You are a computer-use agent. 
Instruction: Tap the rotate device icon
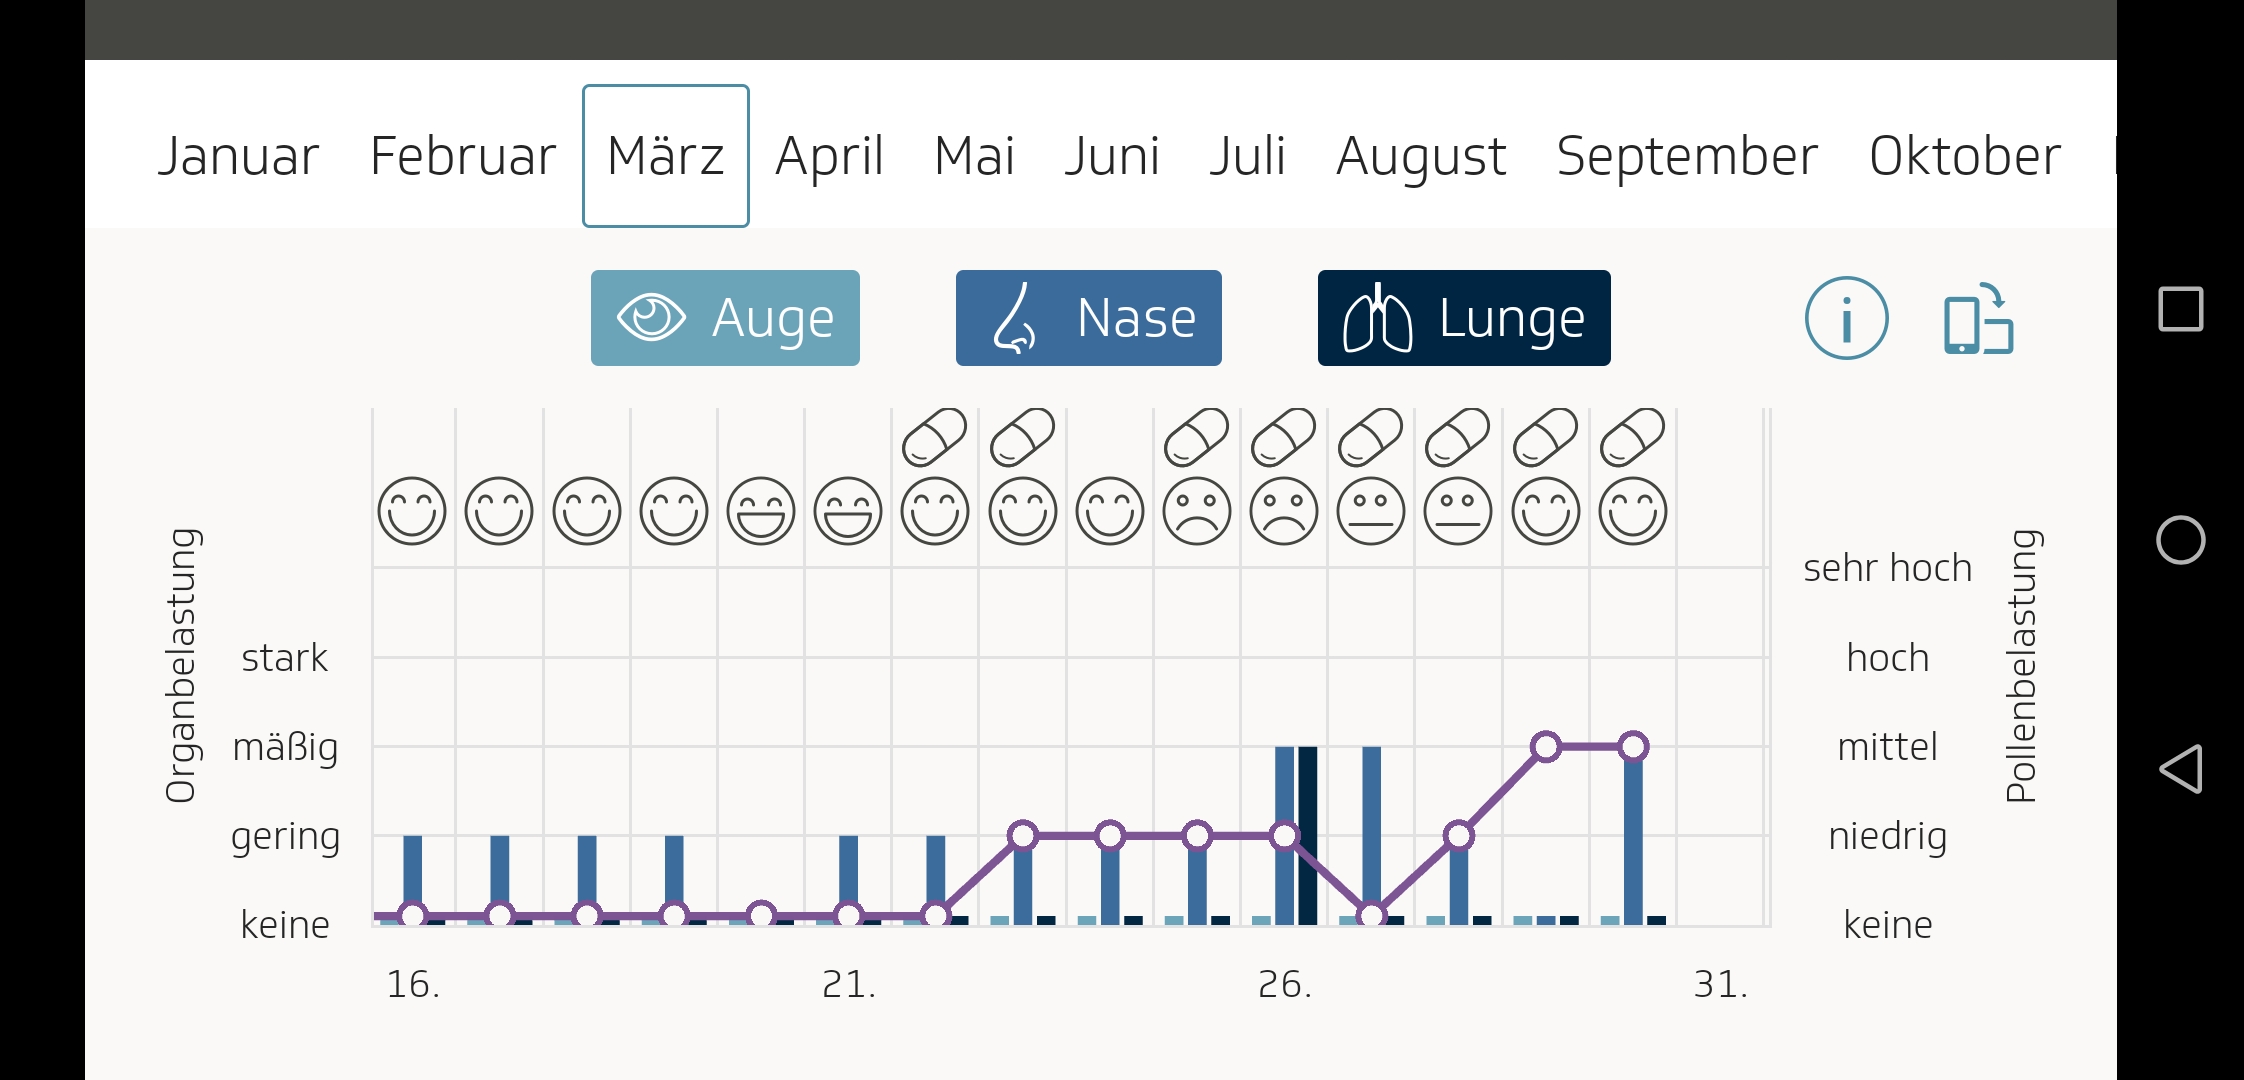click(1978, 320)
